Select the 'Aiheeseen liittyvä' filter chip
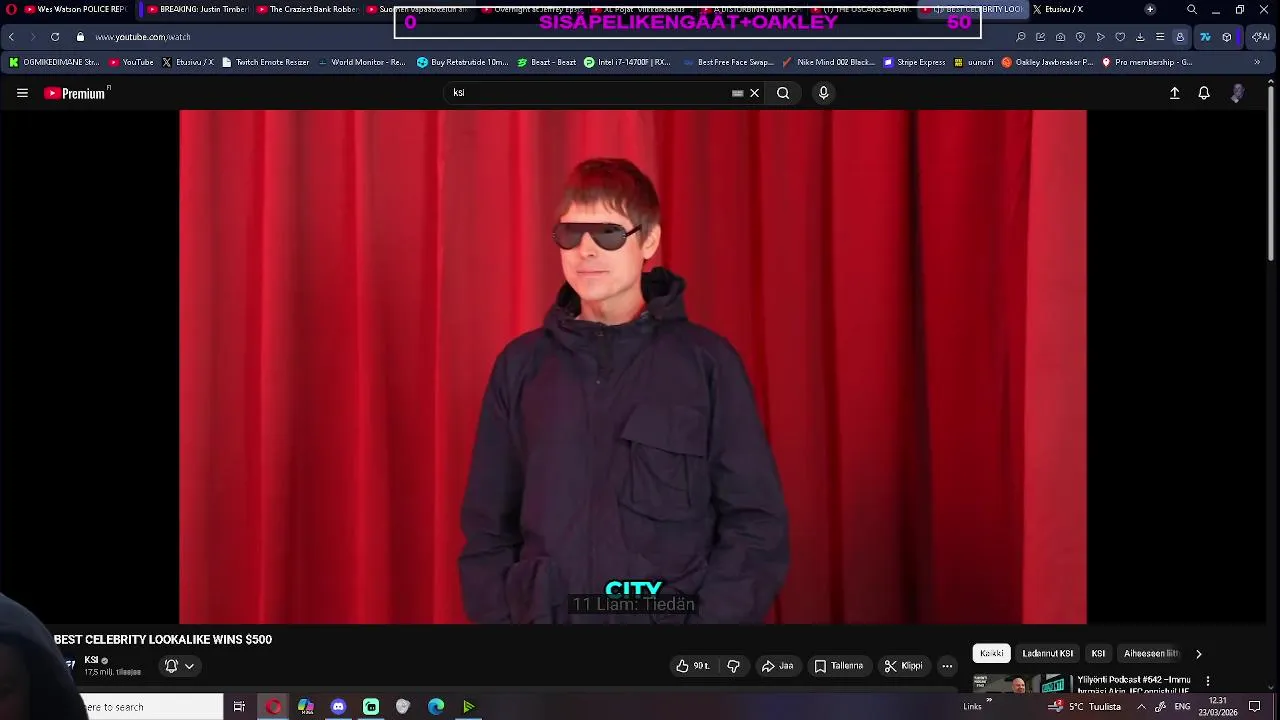This screenshot has height=720, width=1280. pos(1151,654)
